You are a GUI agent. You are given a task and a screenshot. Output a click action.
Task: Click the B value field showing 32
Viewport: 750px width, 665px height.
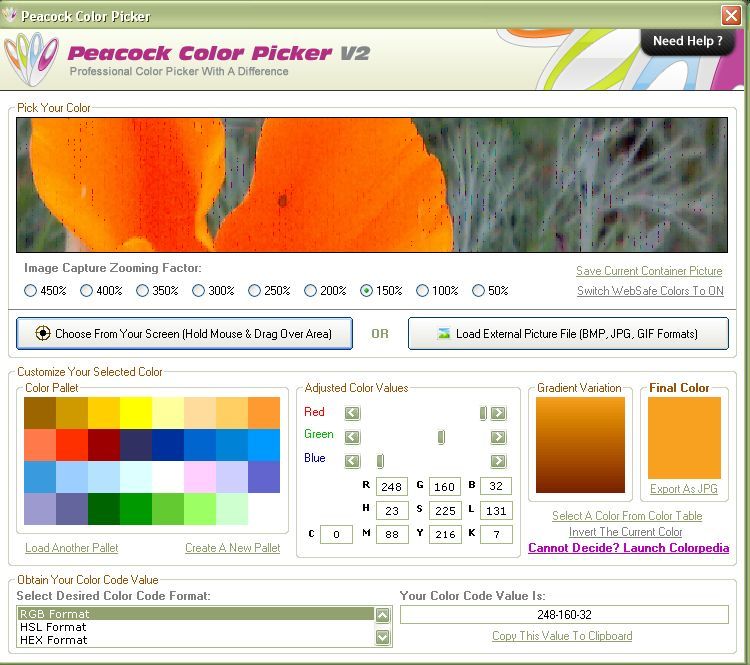(496, 486)
